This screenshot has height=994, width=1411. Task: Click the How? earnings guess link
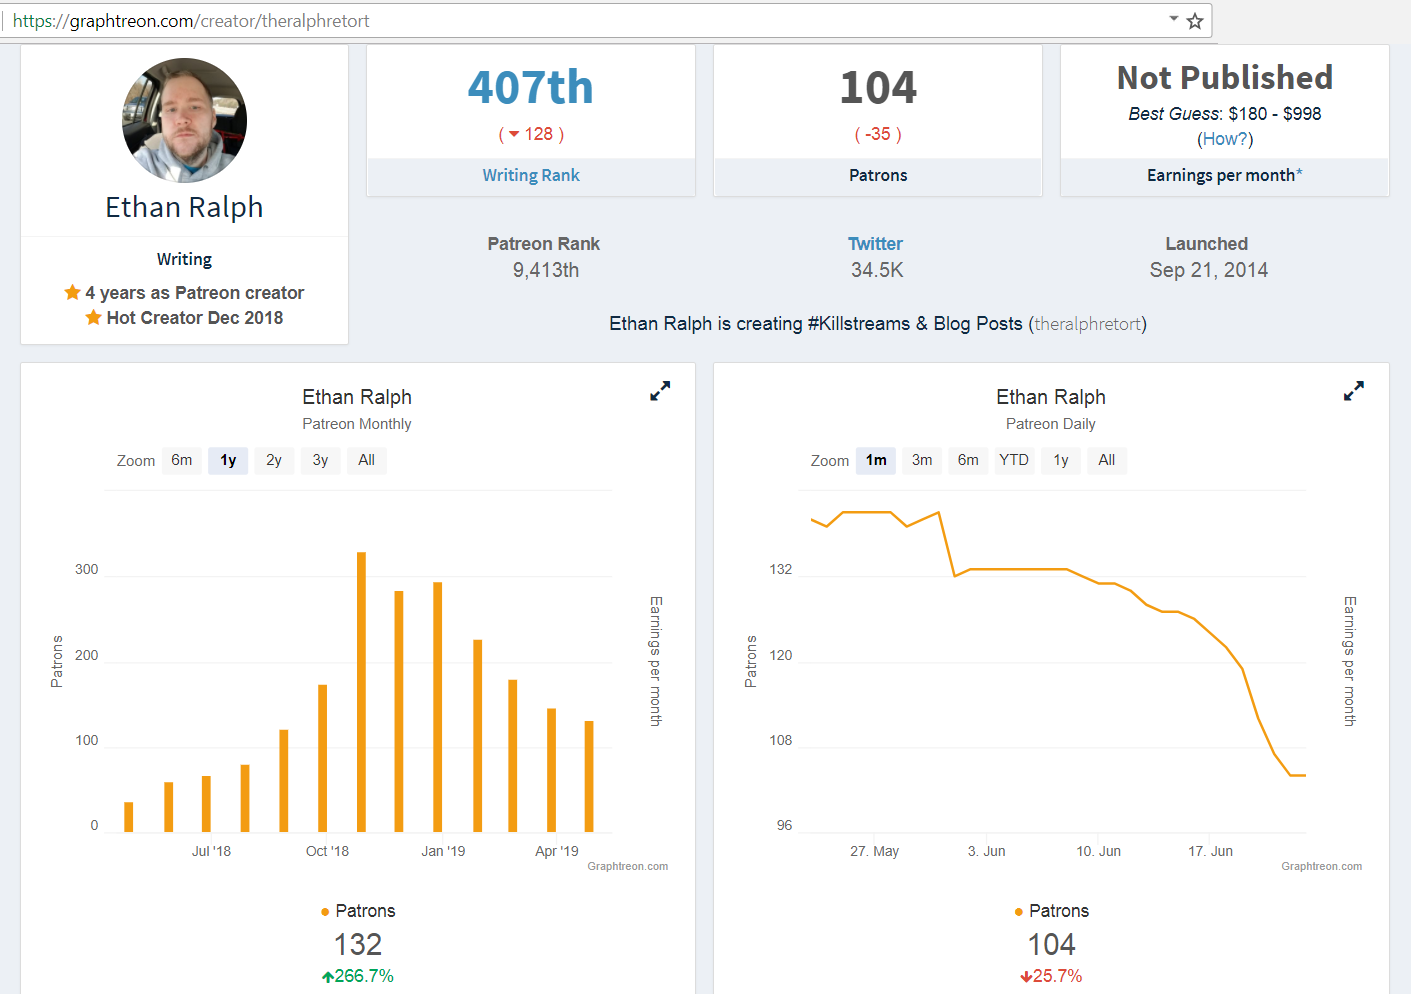point(1225,139)
